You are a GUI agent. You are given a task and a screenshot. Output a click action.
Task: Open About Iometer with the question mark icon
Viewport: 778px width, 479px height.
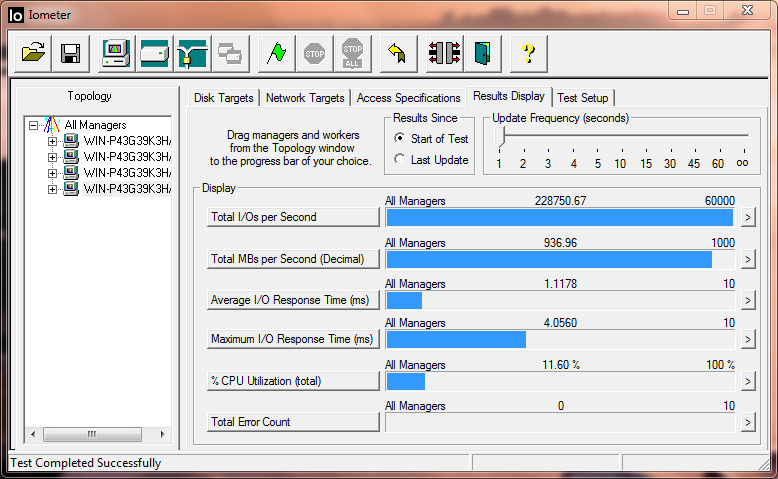click(529, 53)
